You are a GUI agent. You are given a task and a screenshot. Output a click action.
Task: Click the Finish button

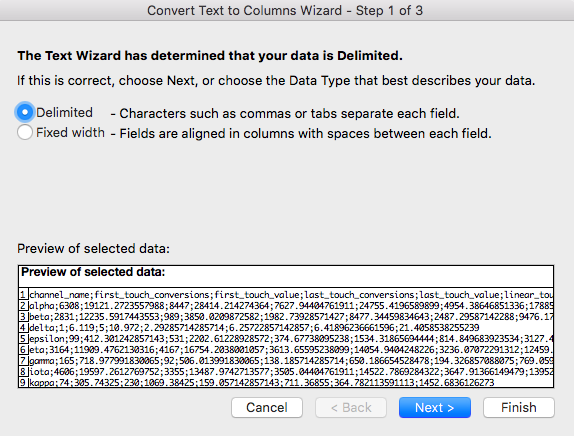[519, 407]
